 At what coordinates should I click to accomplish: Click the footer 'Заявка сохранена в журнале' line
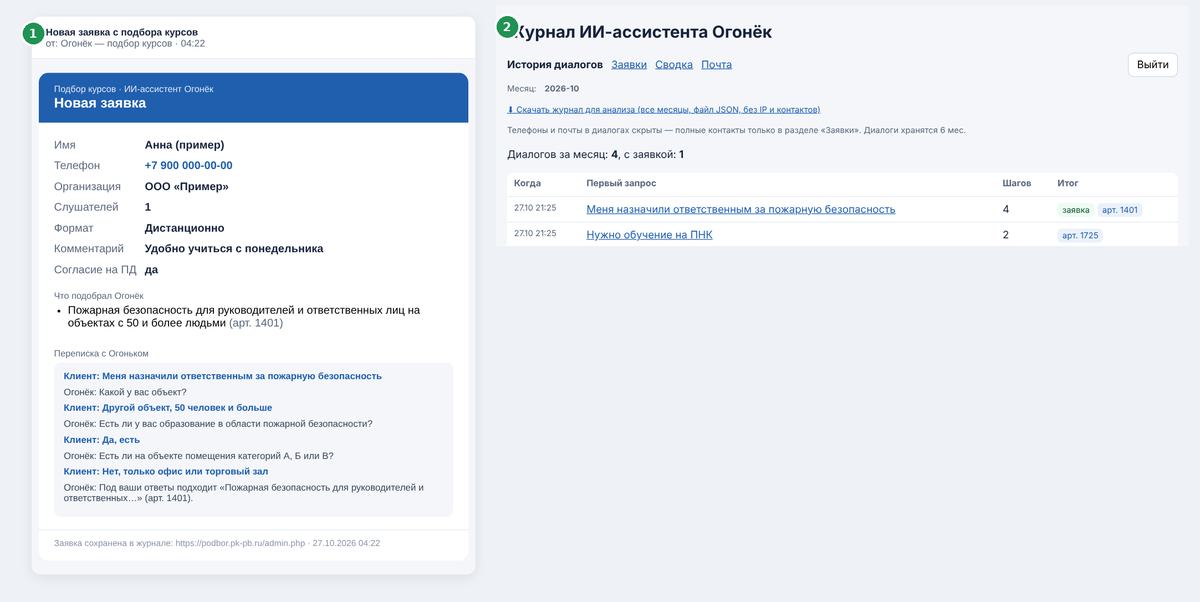tap(217, 543)
